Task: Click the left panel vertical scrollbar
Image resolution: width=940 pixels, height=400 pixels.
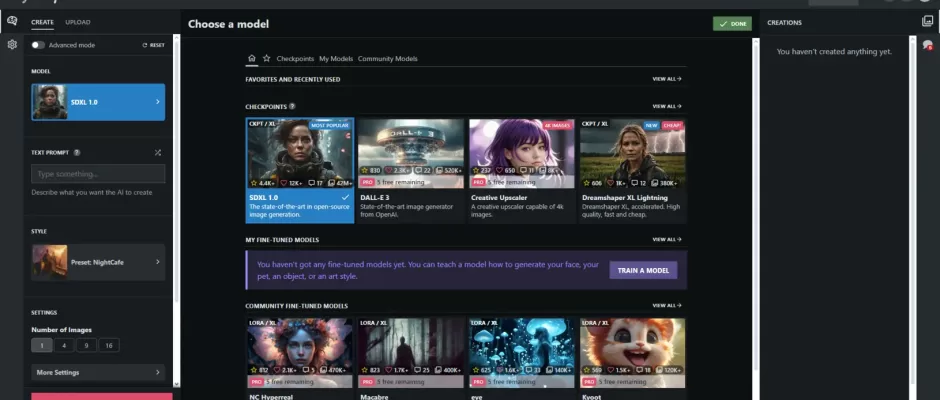Action: point(176,210)
